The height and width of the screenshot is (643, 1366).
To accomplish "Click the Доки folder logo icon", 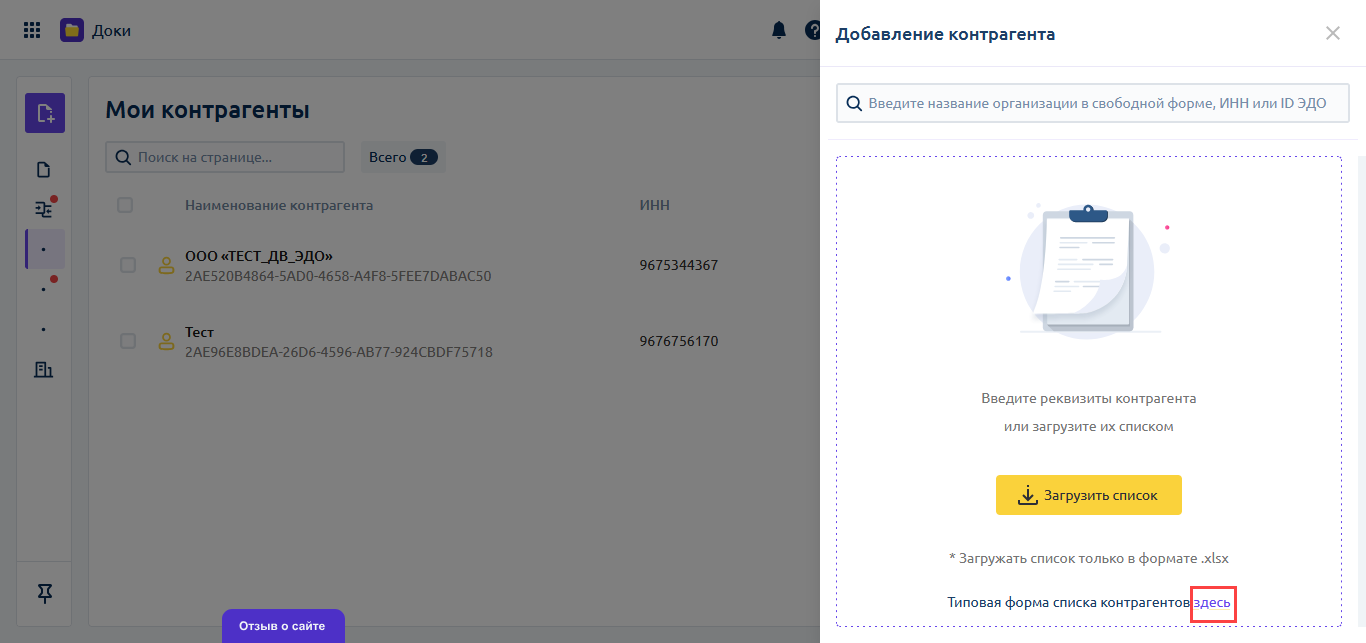I will point(72,30).
